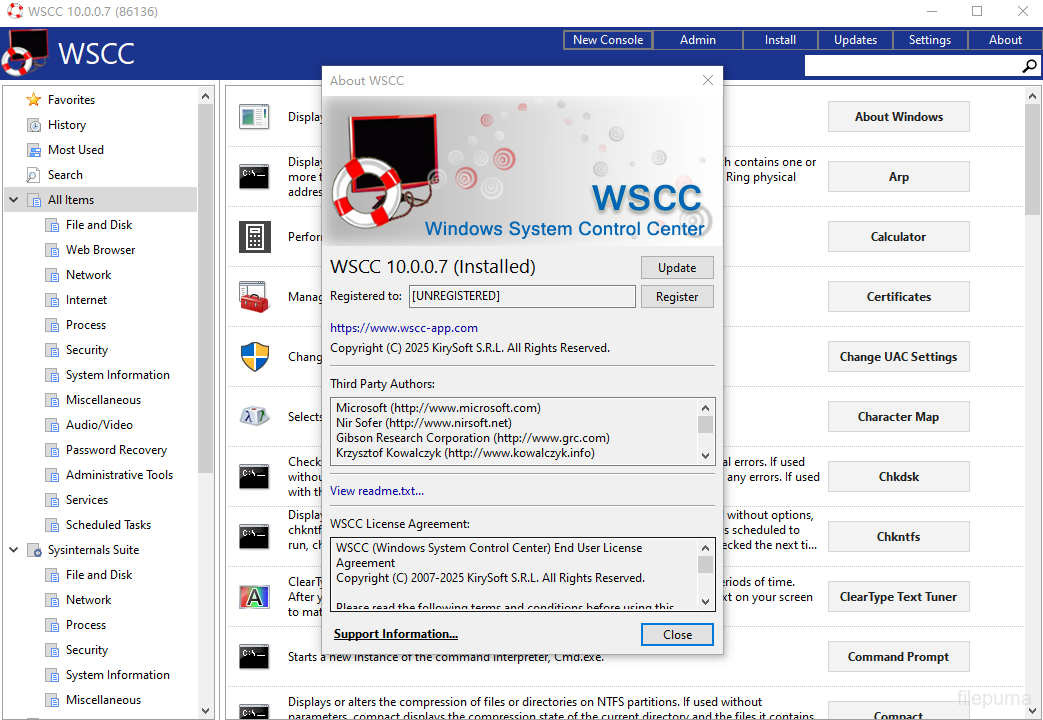Close the About WSCC dialog with Close button
Viewport: 1043px width, 720px height.
point(677,635)
